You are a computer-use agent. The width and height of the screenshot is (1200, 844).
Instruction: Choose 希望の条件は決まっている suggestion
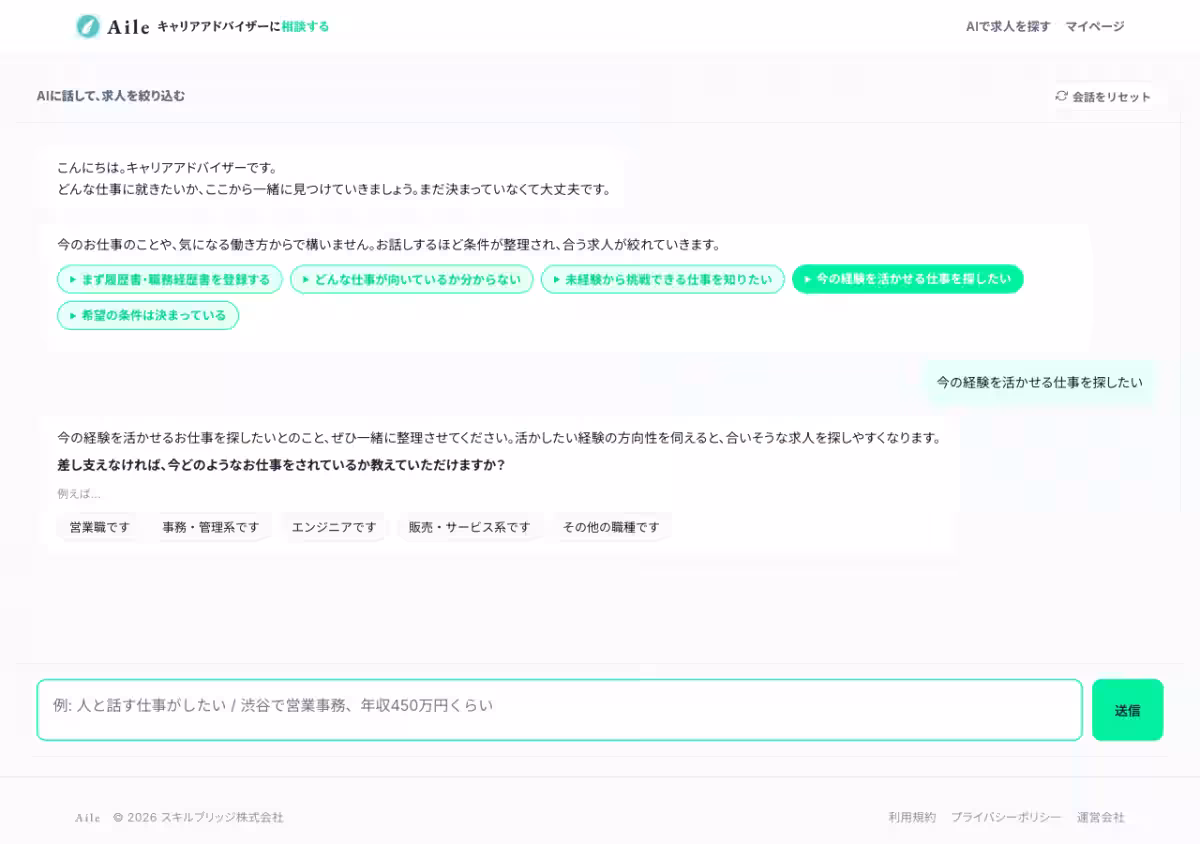pos(148,315)
